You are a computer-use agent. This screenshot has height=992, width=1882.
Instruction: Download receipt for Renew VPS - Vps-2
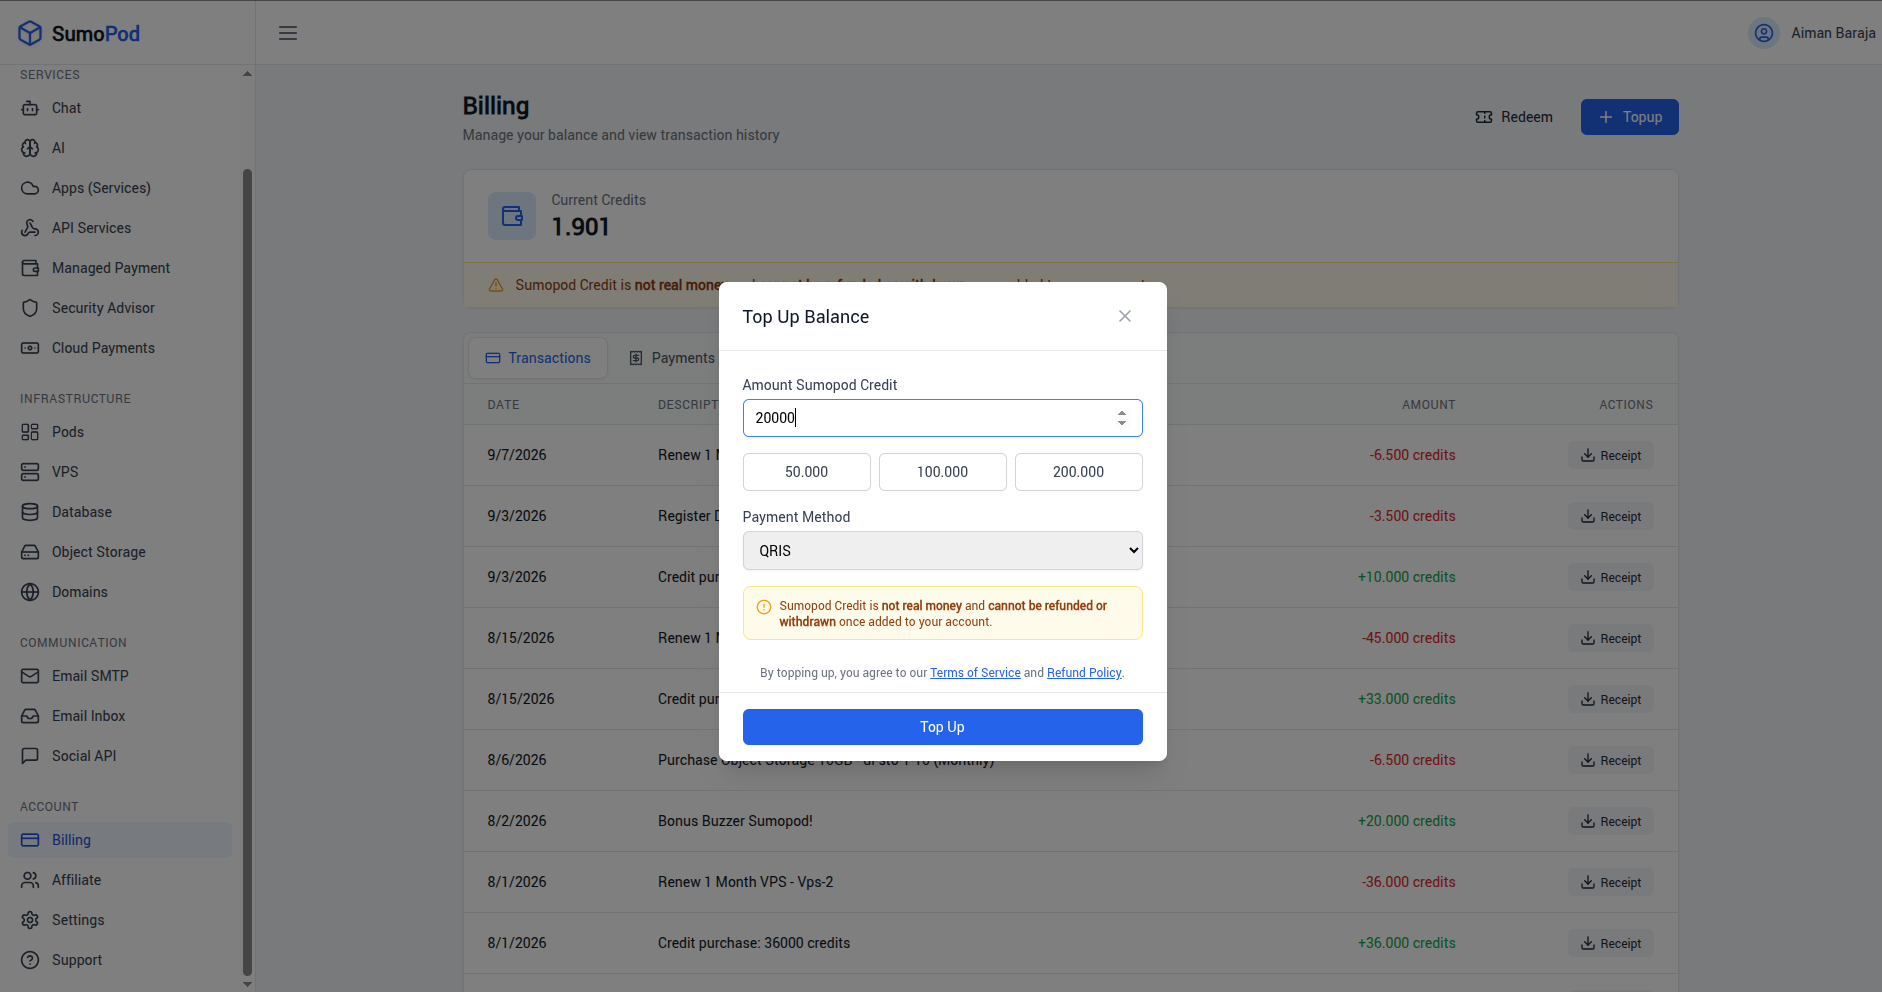coord(1611,883)
